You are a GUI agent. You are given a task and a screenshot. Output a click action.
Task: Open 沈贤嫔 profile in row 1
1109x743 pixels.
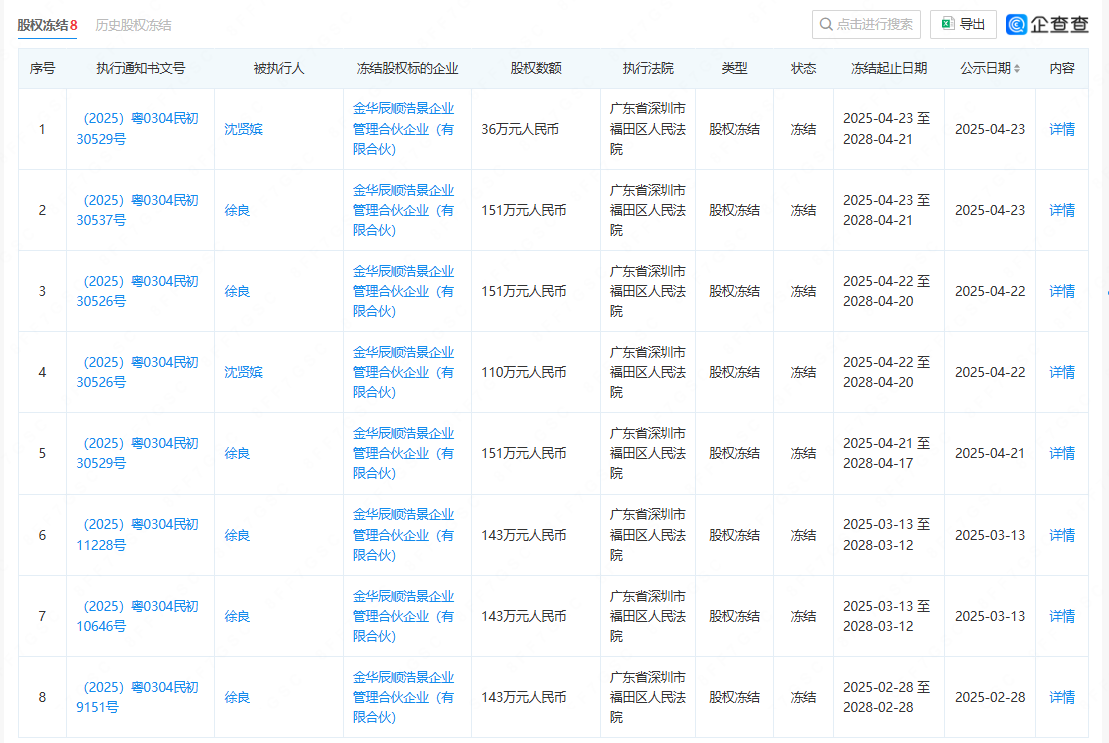coord(243,129)
